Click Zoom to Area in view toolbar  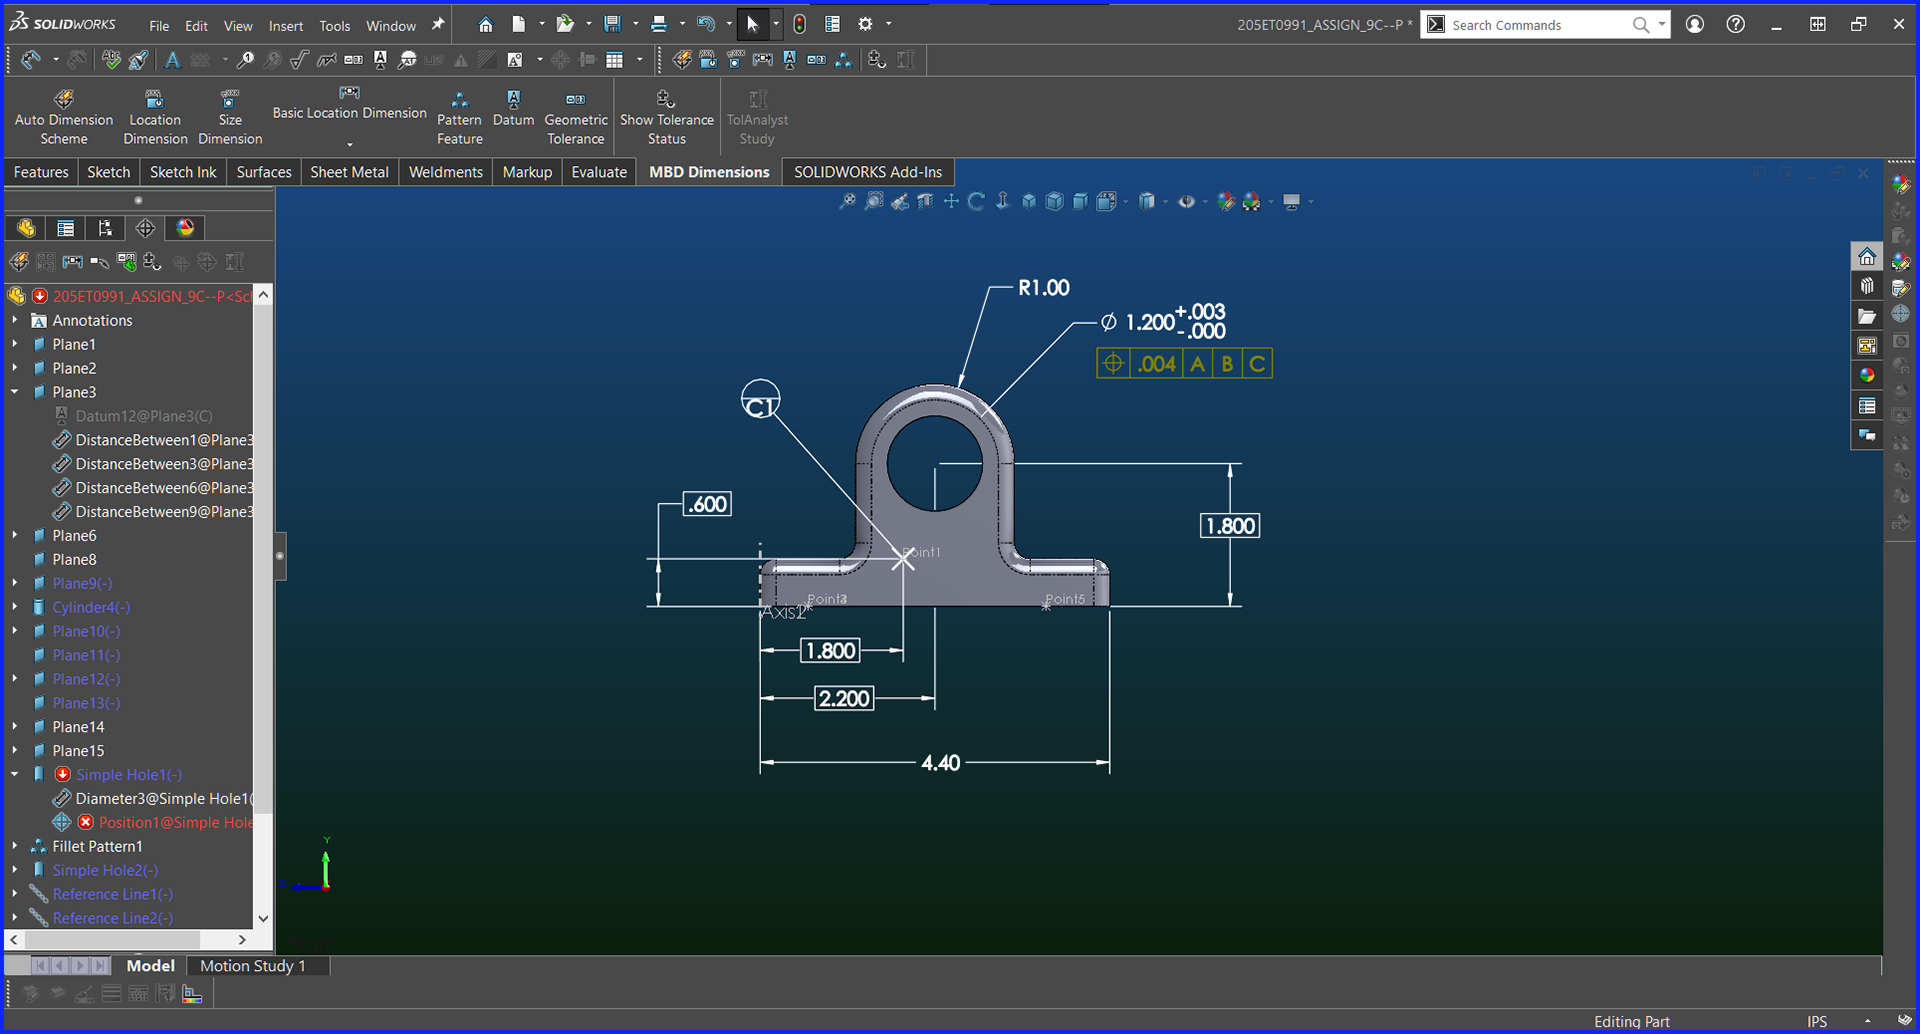coord(874,201)
